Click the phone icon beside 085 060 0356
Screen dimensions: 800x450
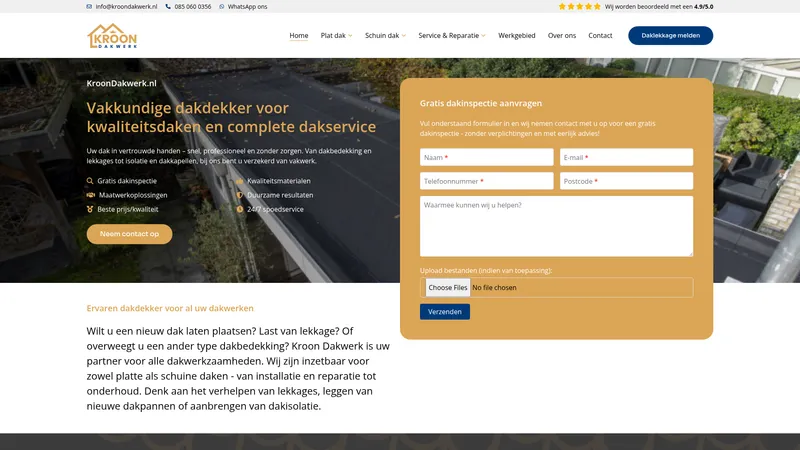168,7
